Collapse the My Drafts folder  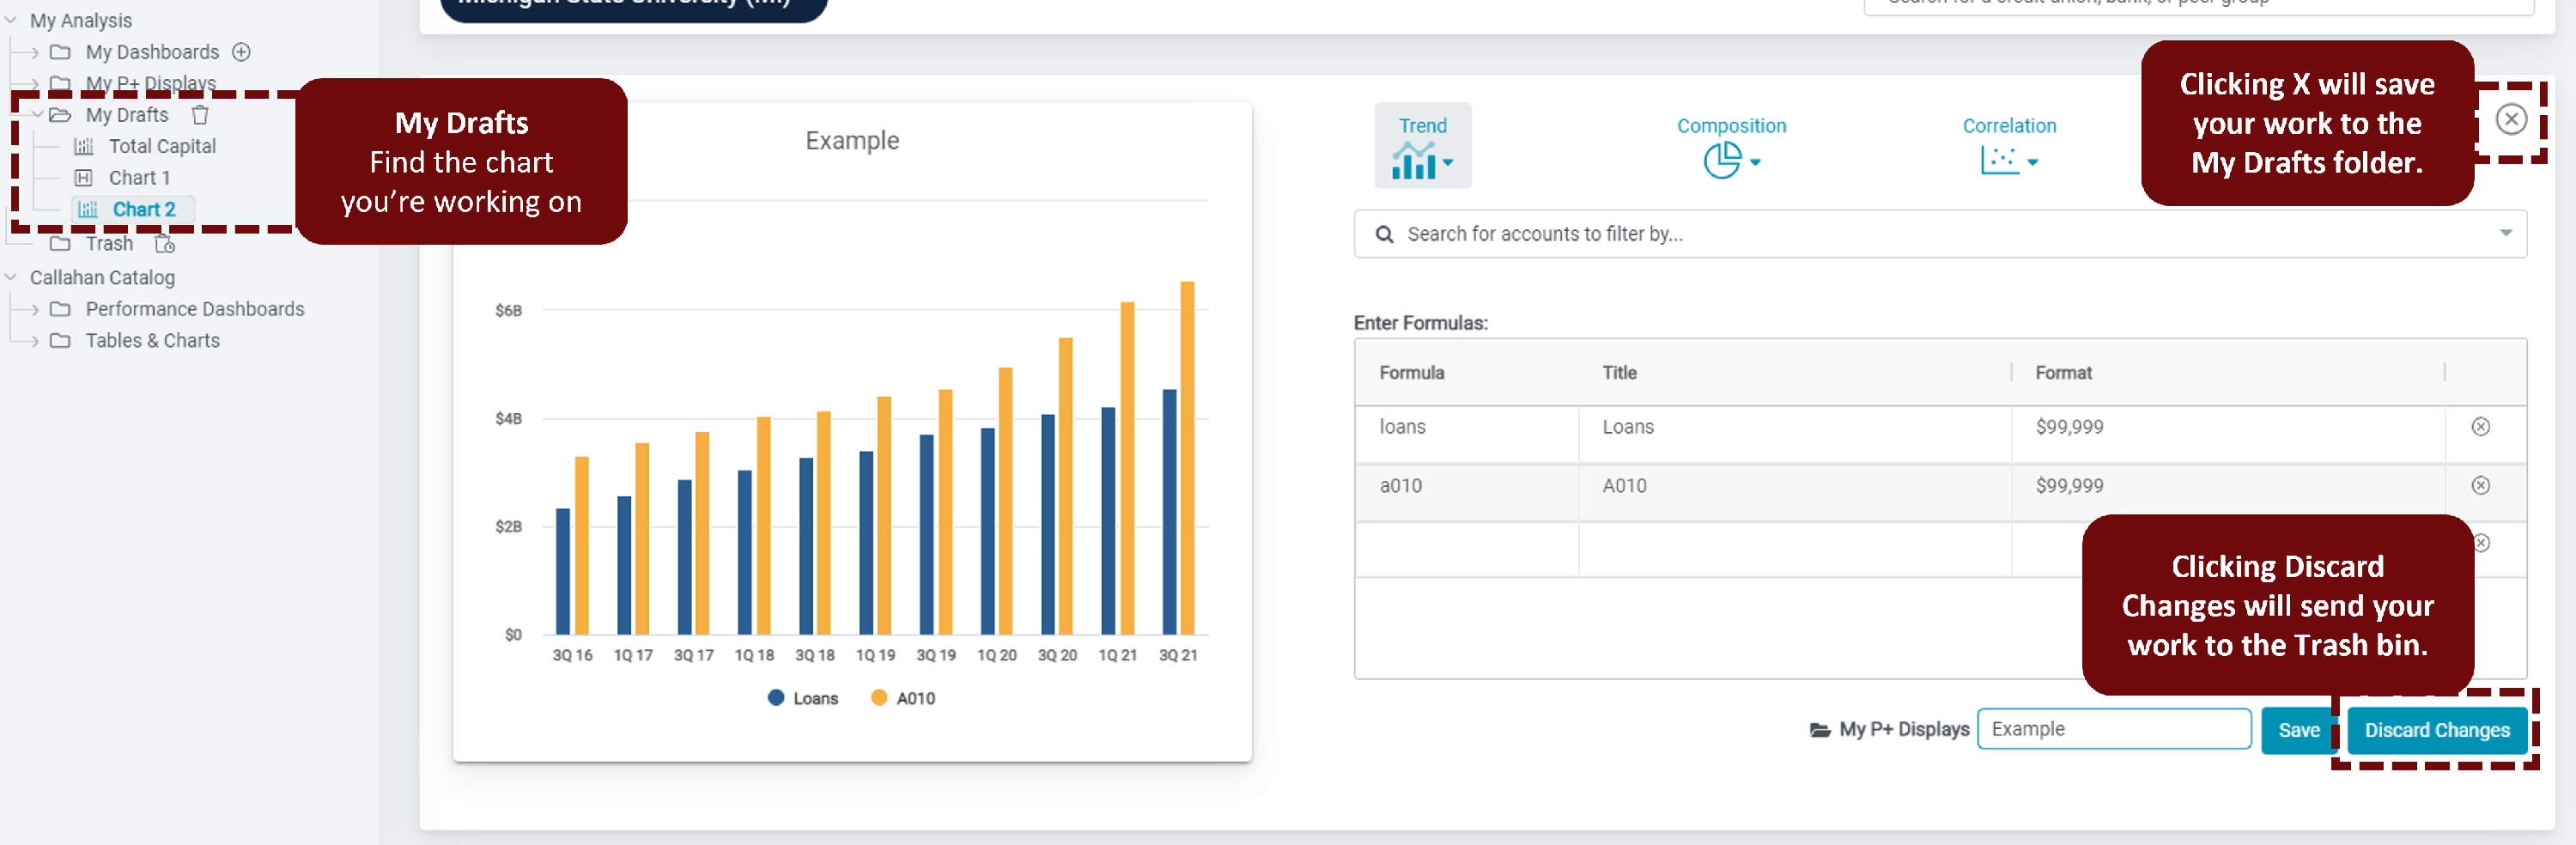click(37, 114)
